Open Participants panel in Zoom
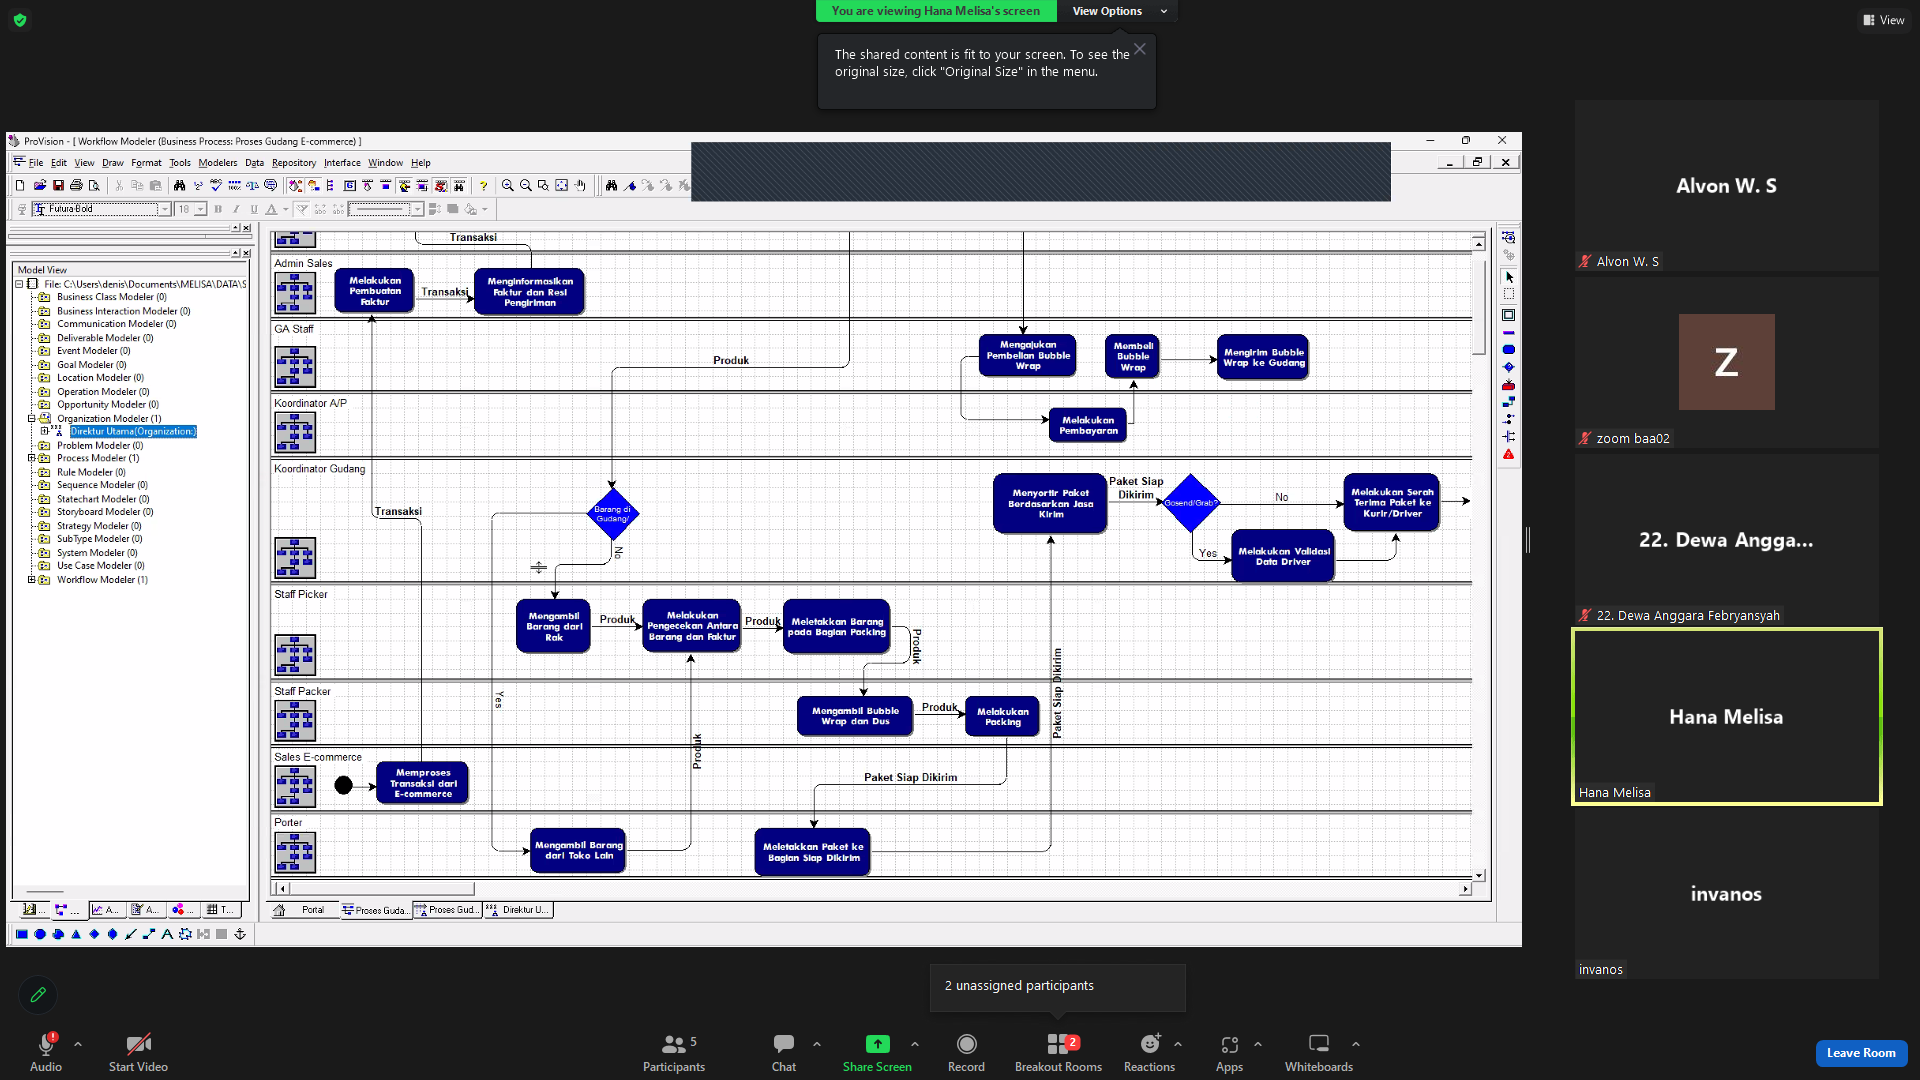Viewport: 1920px width, 1080px height. [x=674, y=1053]
